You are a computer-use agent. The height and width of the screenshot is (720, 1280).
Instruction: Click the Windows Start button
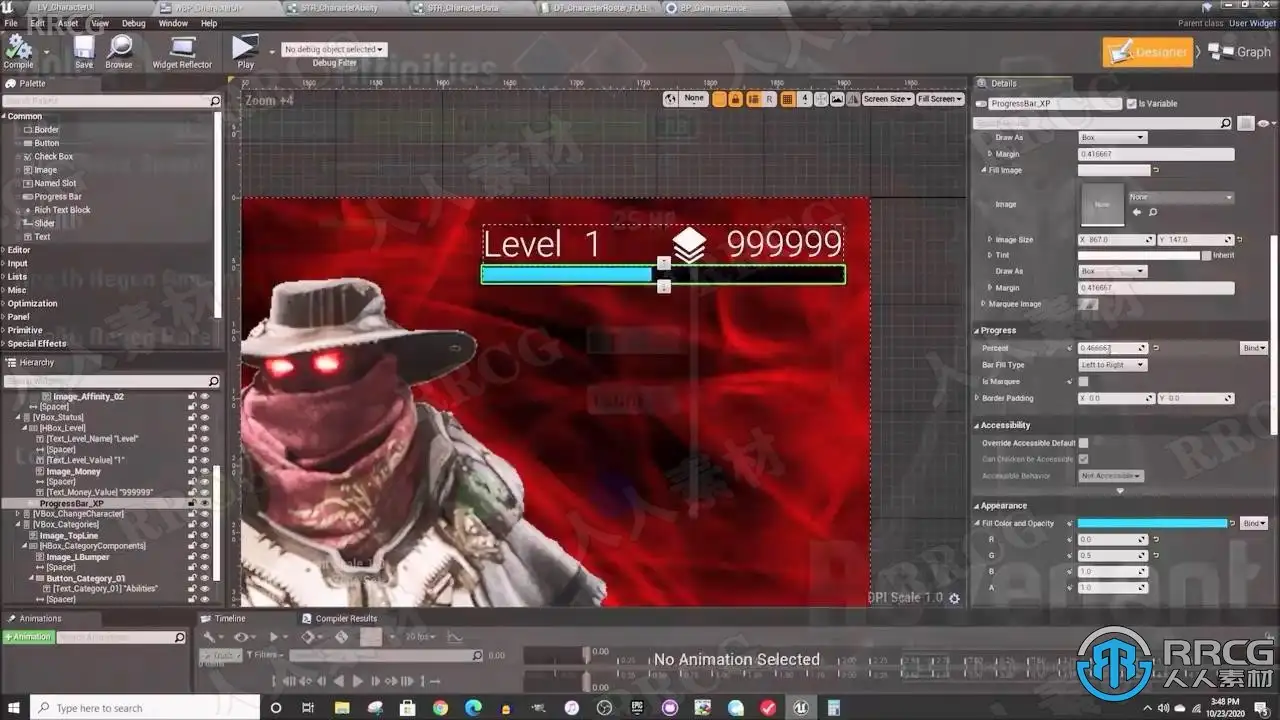click(x=16, y=708)
